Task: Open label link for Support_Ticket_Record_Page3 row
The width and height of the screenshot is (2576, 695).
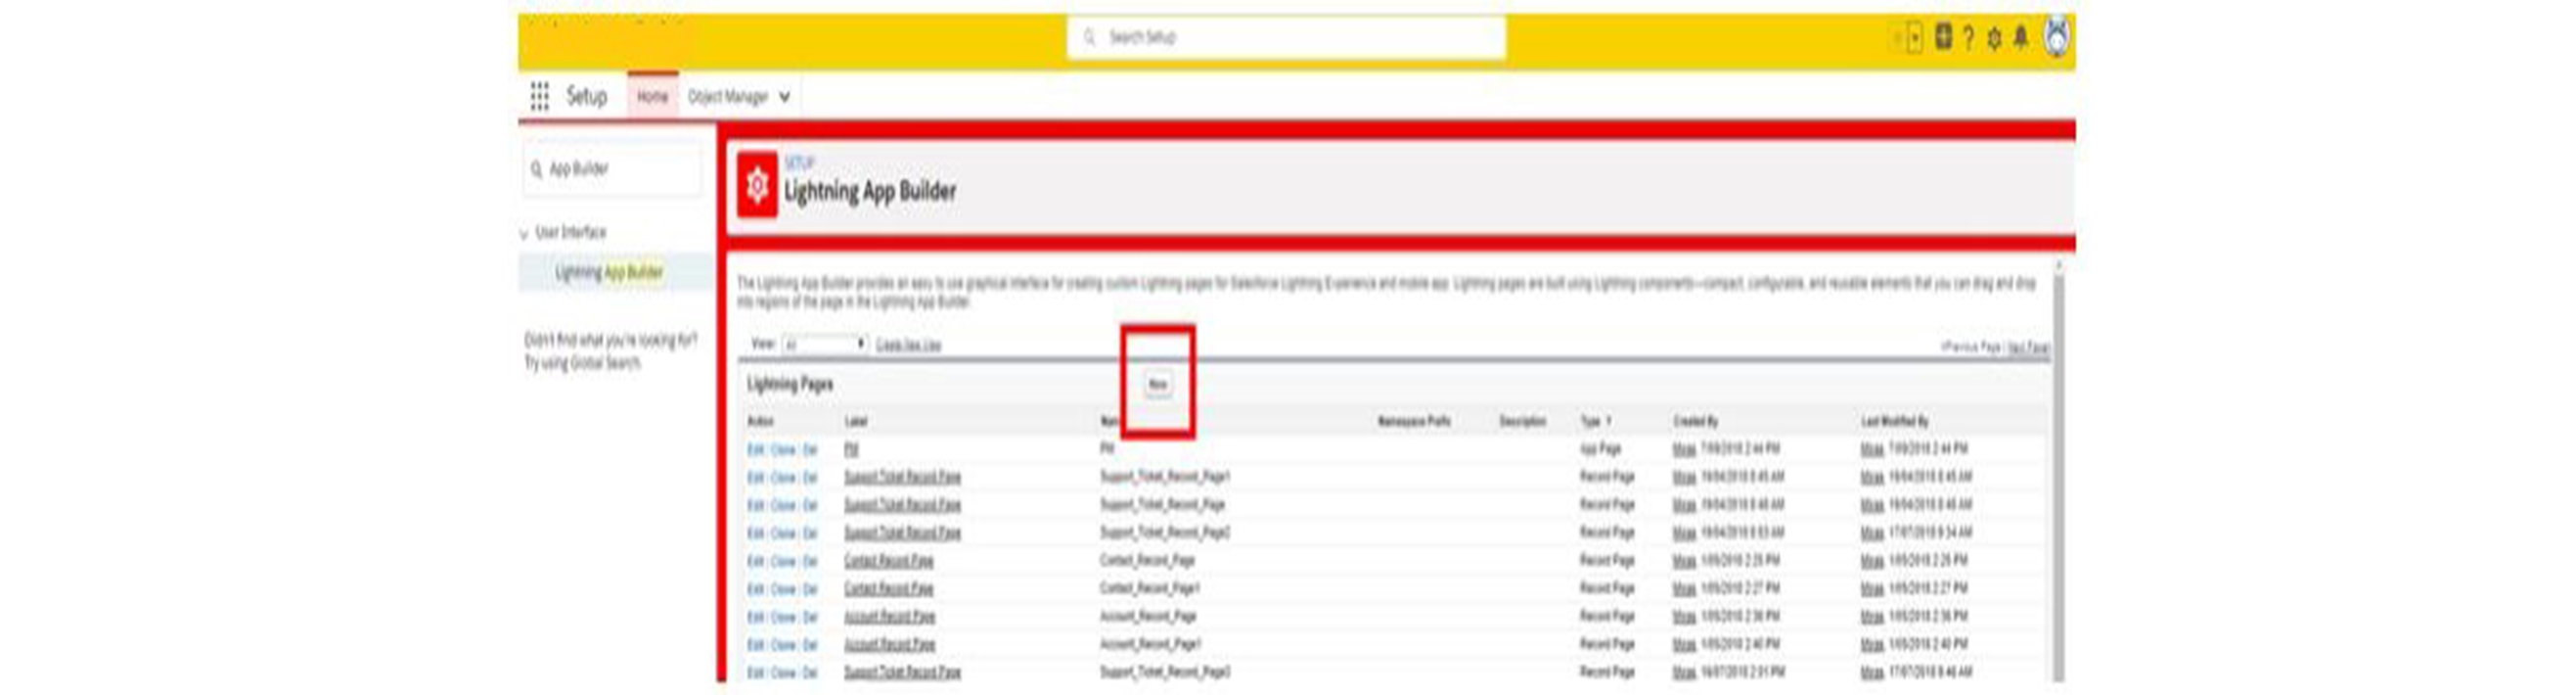Action: [902, 673]
